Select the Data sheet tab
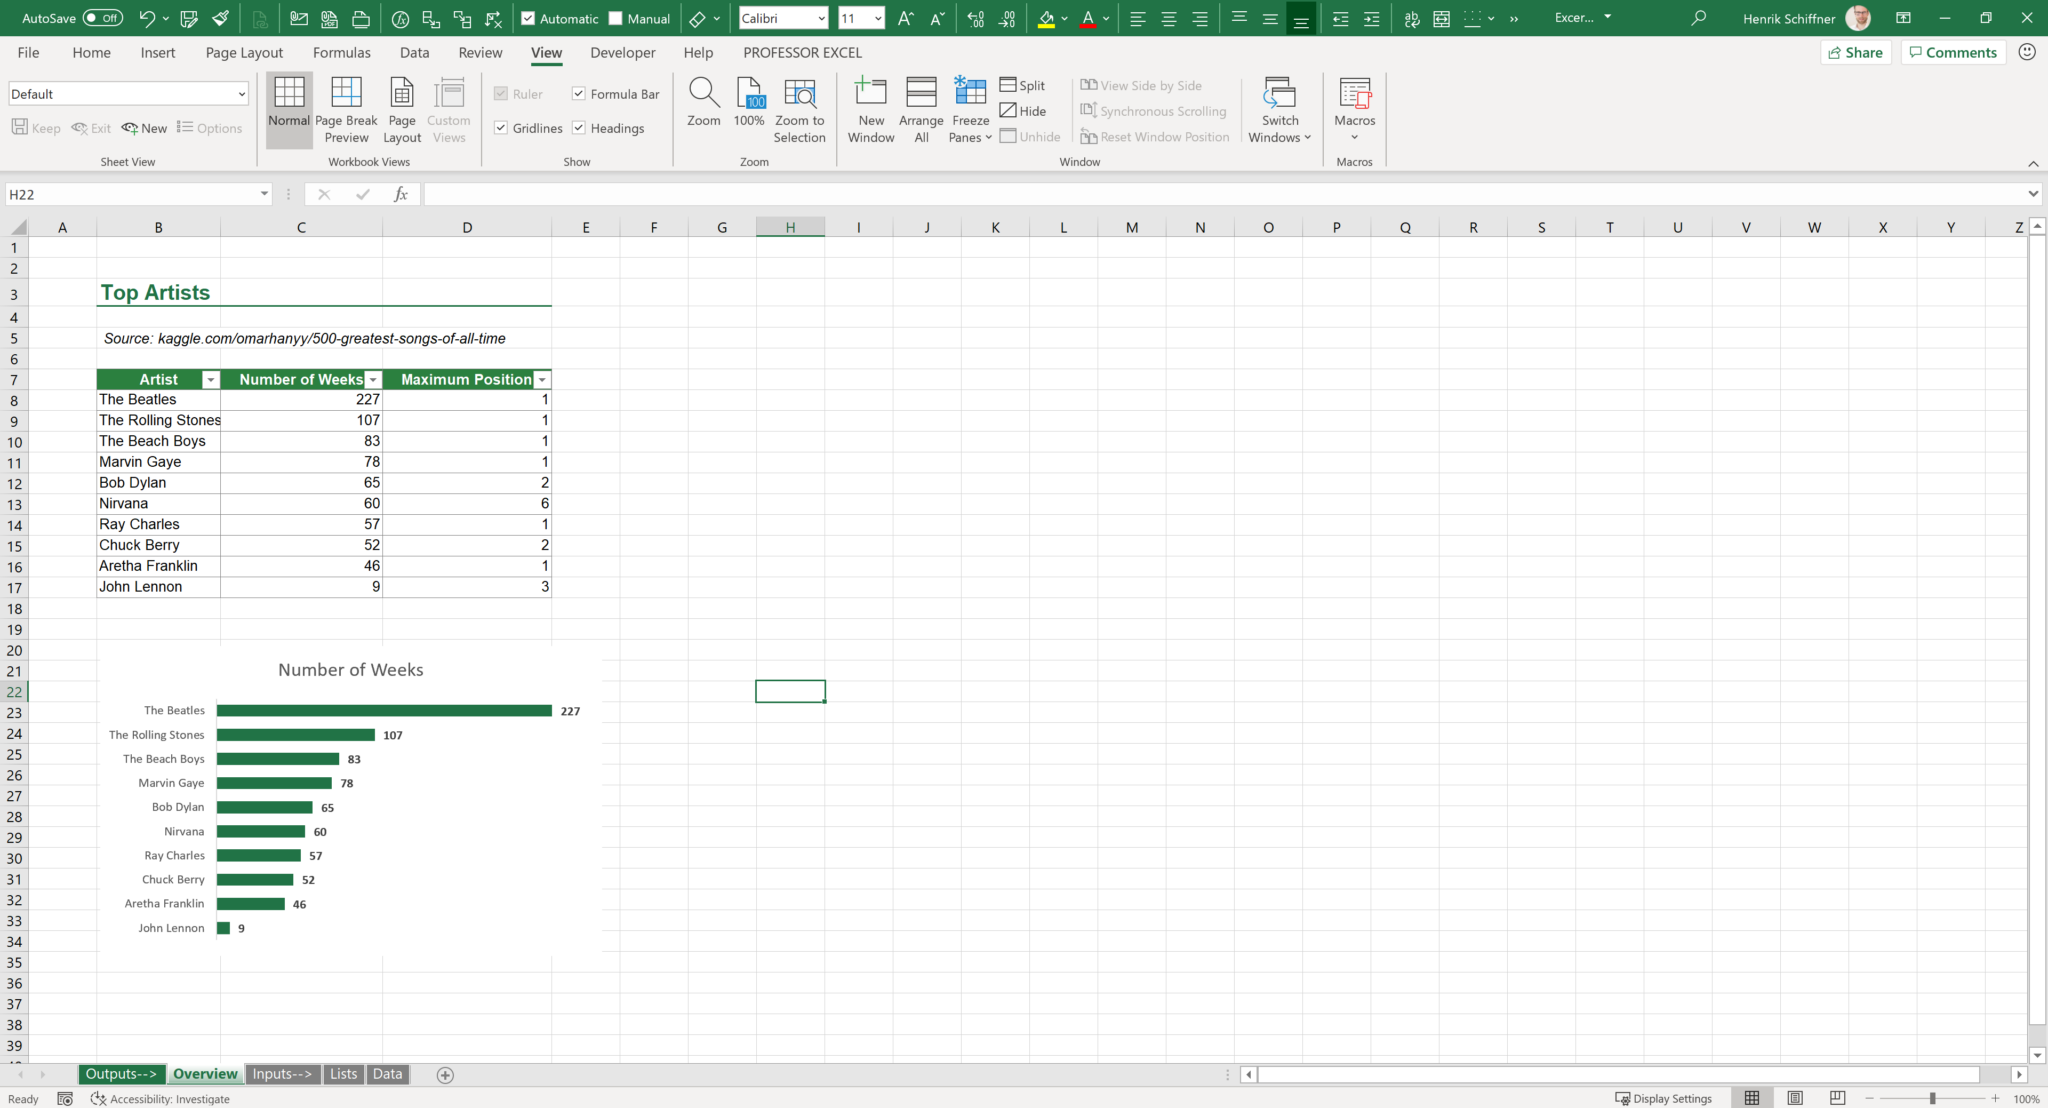 click(x=387, y=1073)
